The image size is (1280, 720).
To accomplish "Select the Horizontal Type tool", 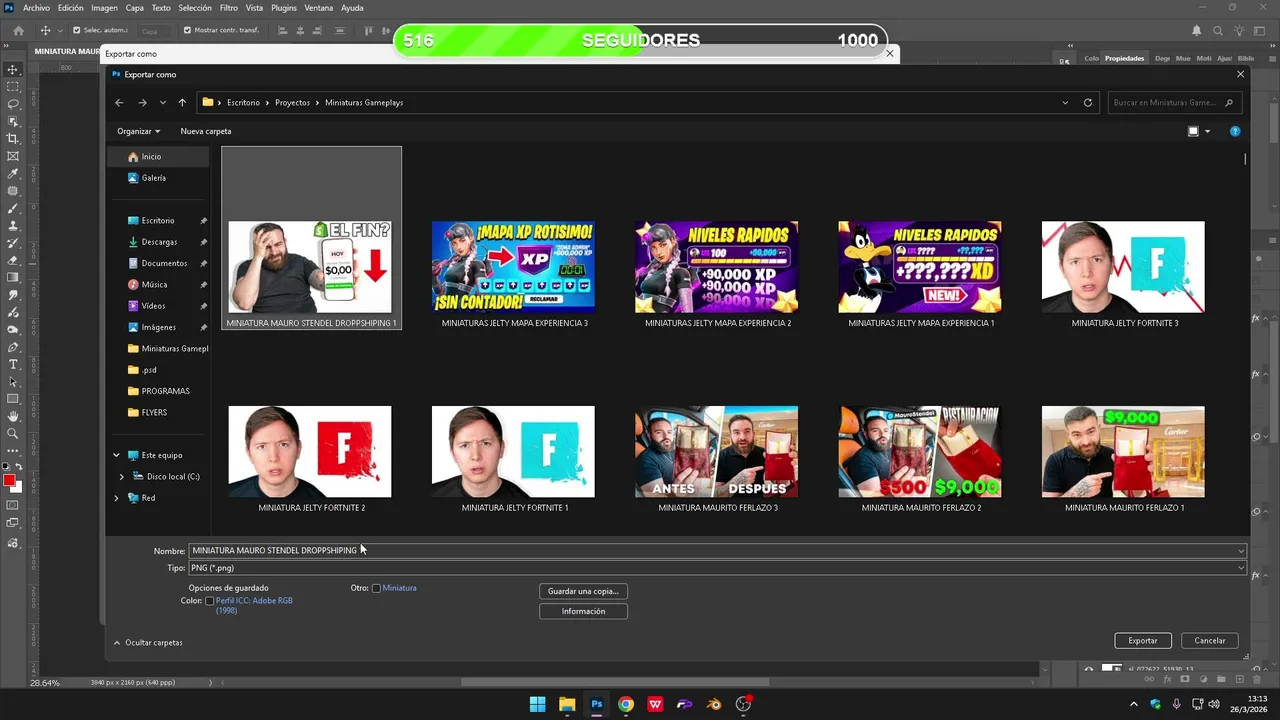I will coord(13,364).
